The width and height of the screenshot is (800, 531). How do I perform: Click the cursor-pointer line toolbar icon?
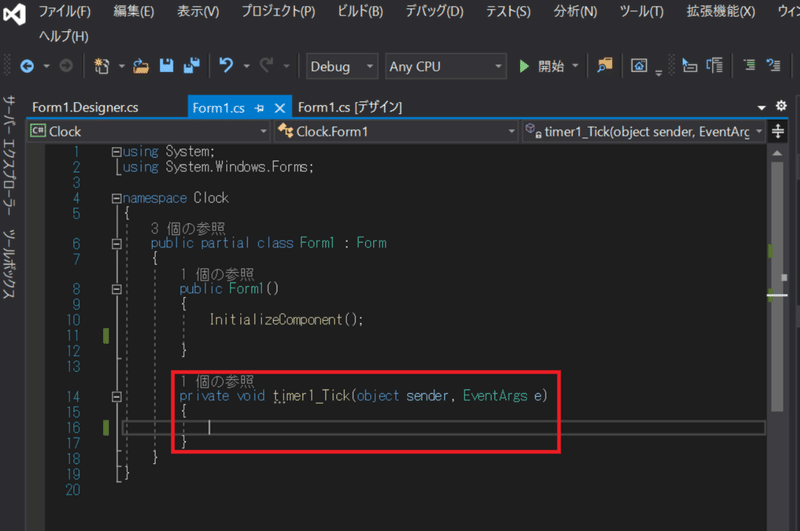click(x=689, y=66)
